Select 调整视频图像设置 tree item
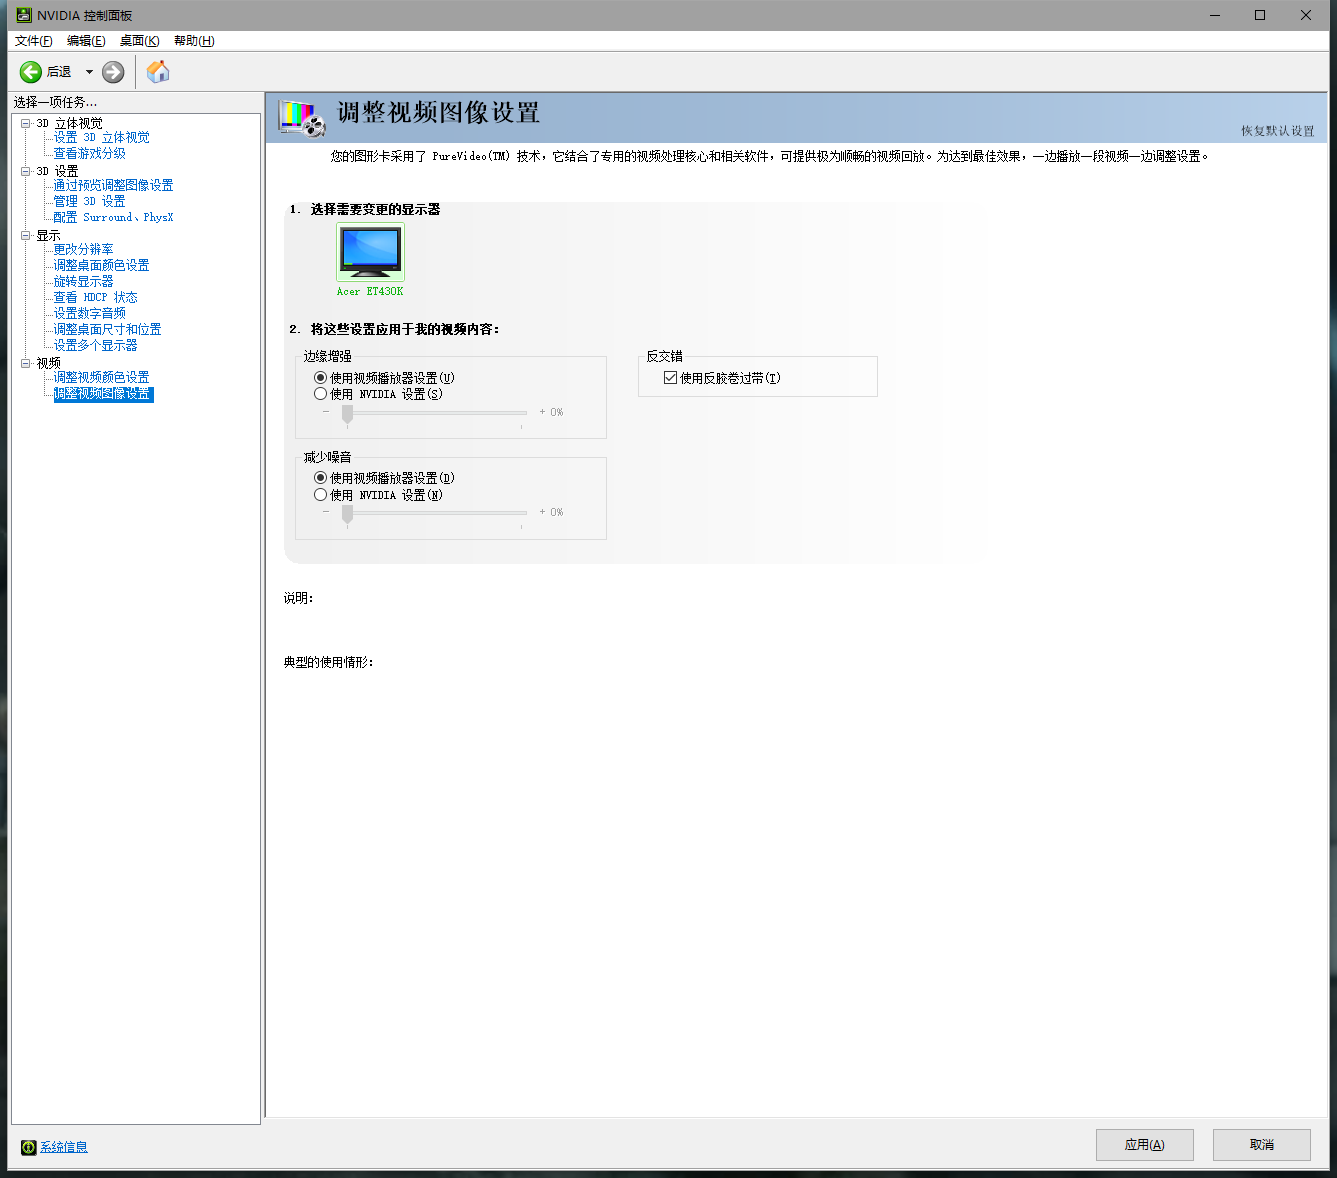The height and width of the screenshot is (1178, 1337). pos(103,394)
